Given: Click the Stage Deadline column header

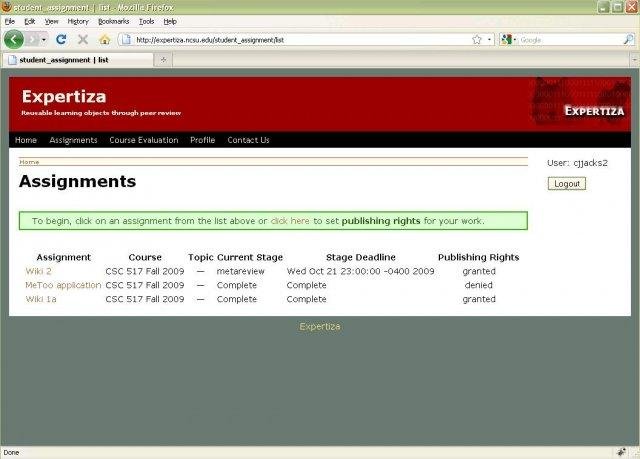Looking at the screenshot, I should point(361,257).
